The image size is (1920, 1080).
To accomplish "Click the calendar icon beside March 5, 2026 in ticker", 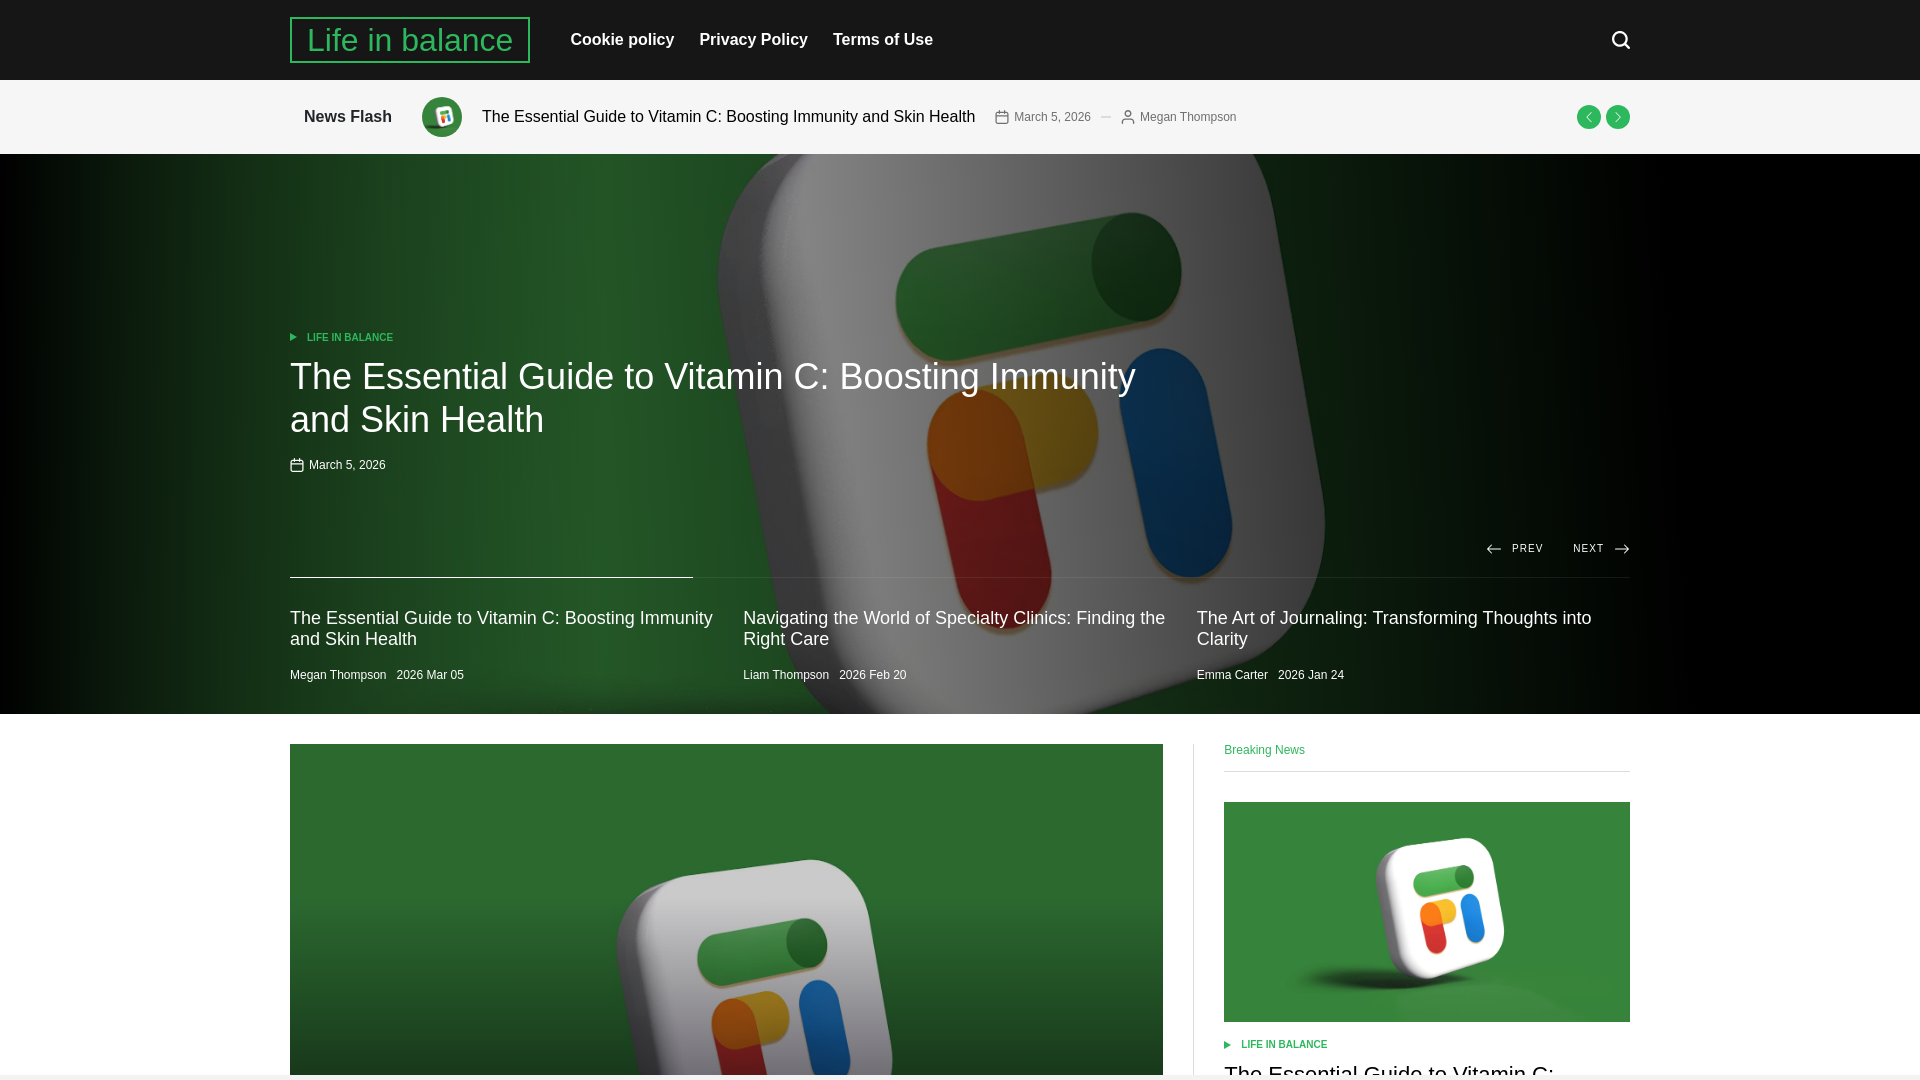I will (x=1001, y=117).
